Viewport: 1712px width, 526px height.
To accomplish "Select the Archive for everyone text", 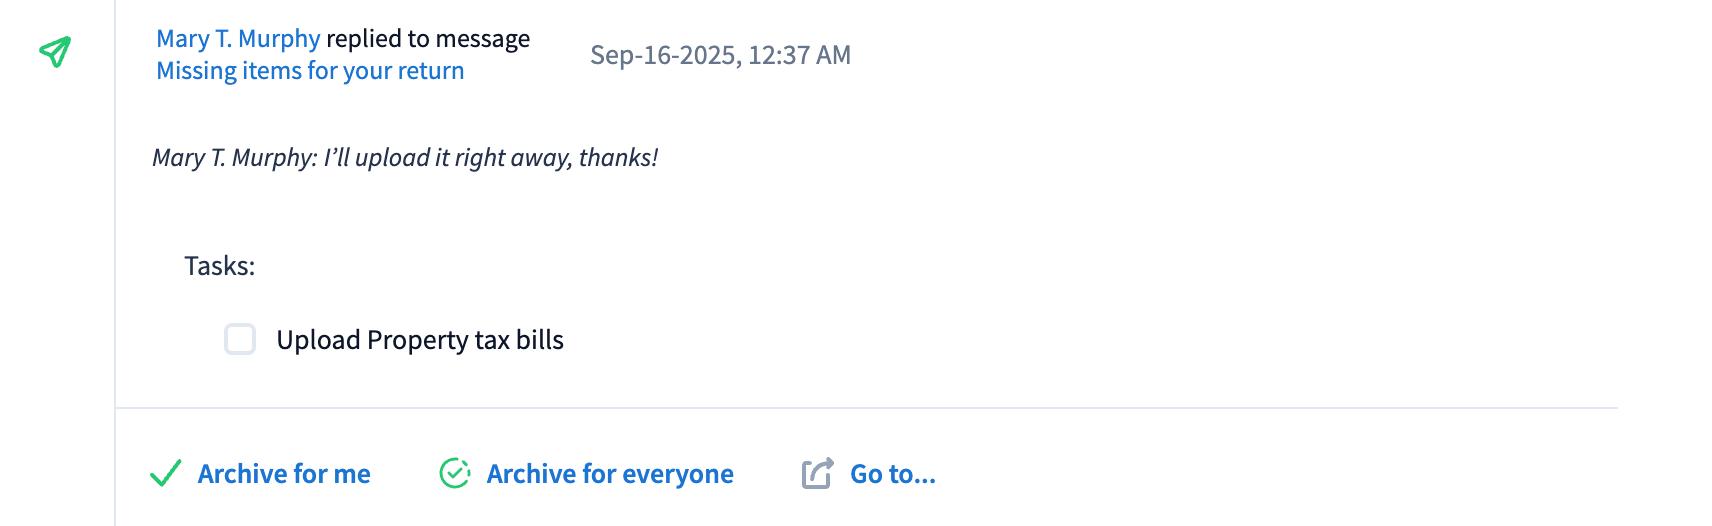I will pos(610,474).
